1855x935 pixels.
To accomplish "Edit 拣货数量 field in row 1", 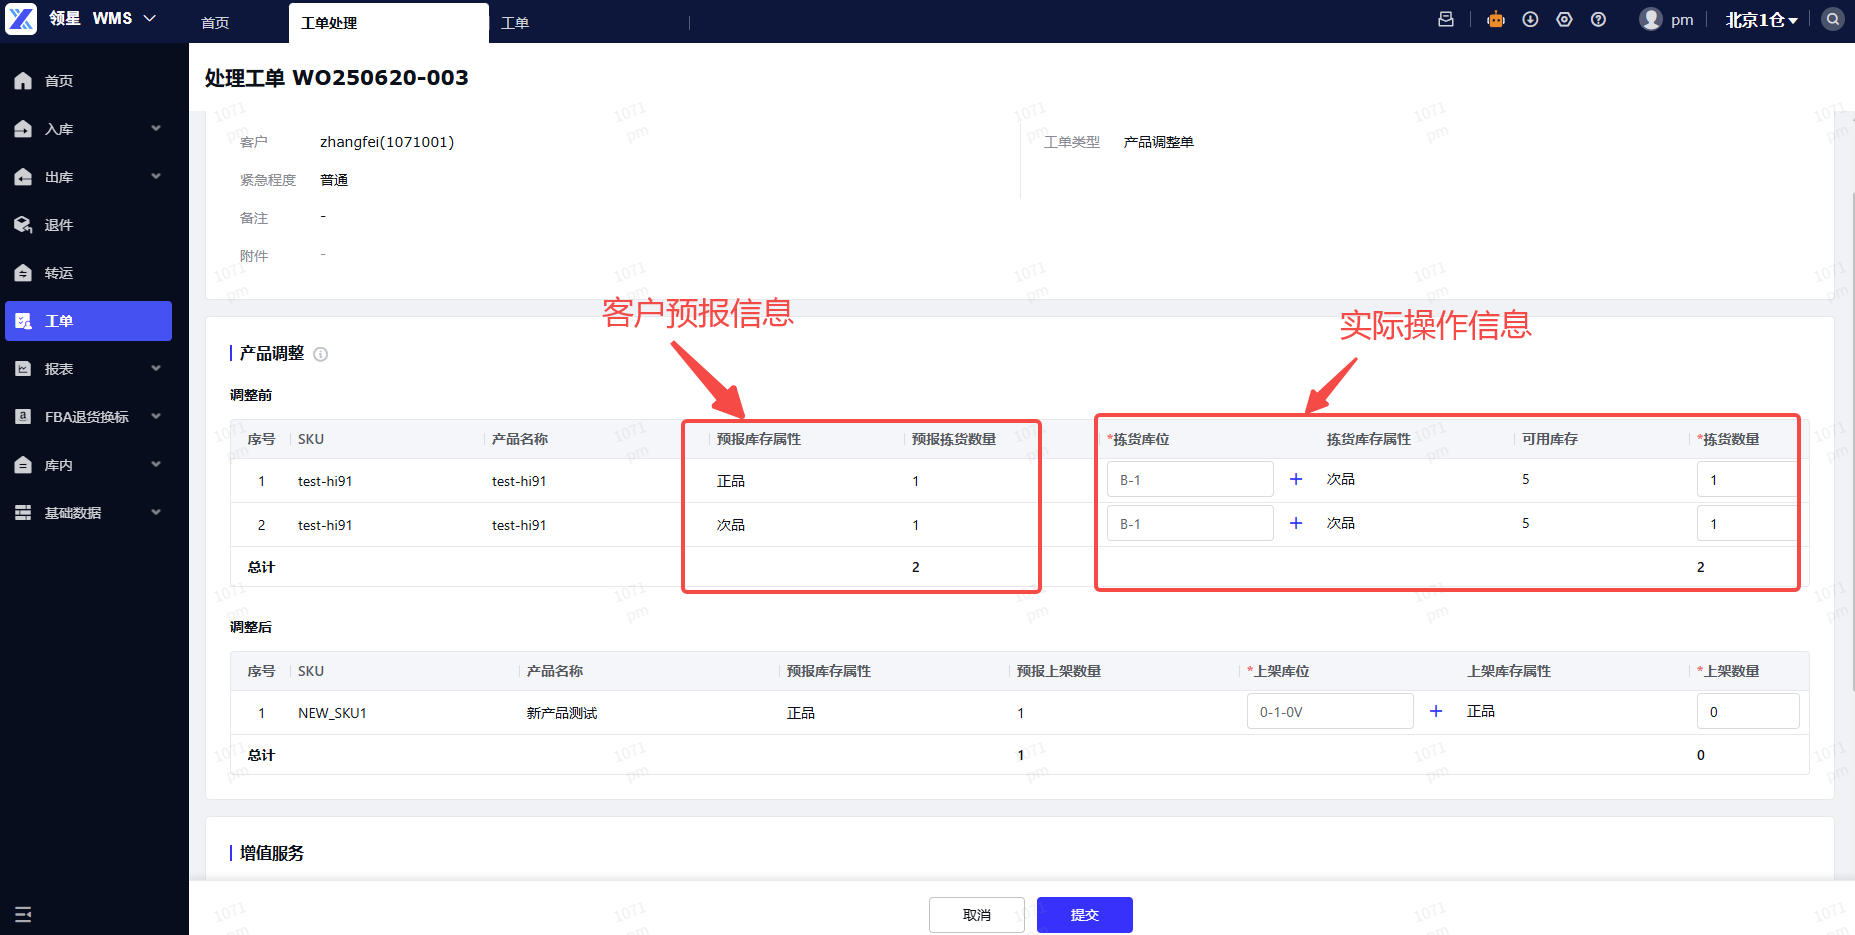I will 1746,479.
